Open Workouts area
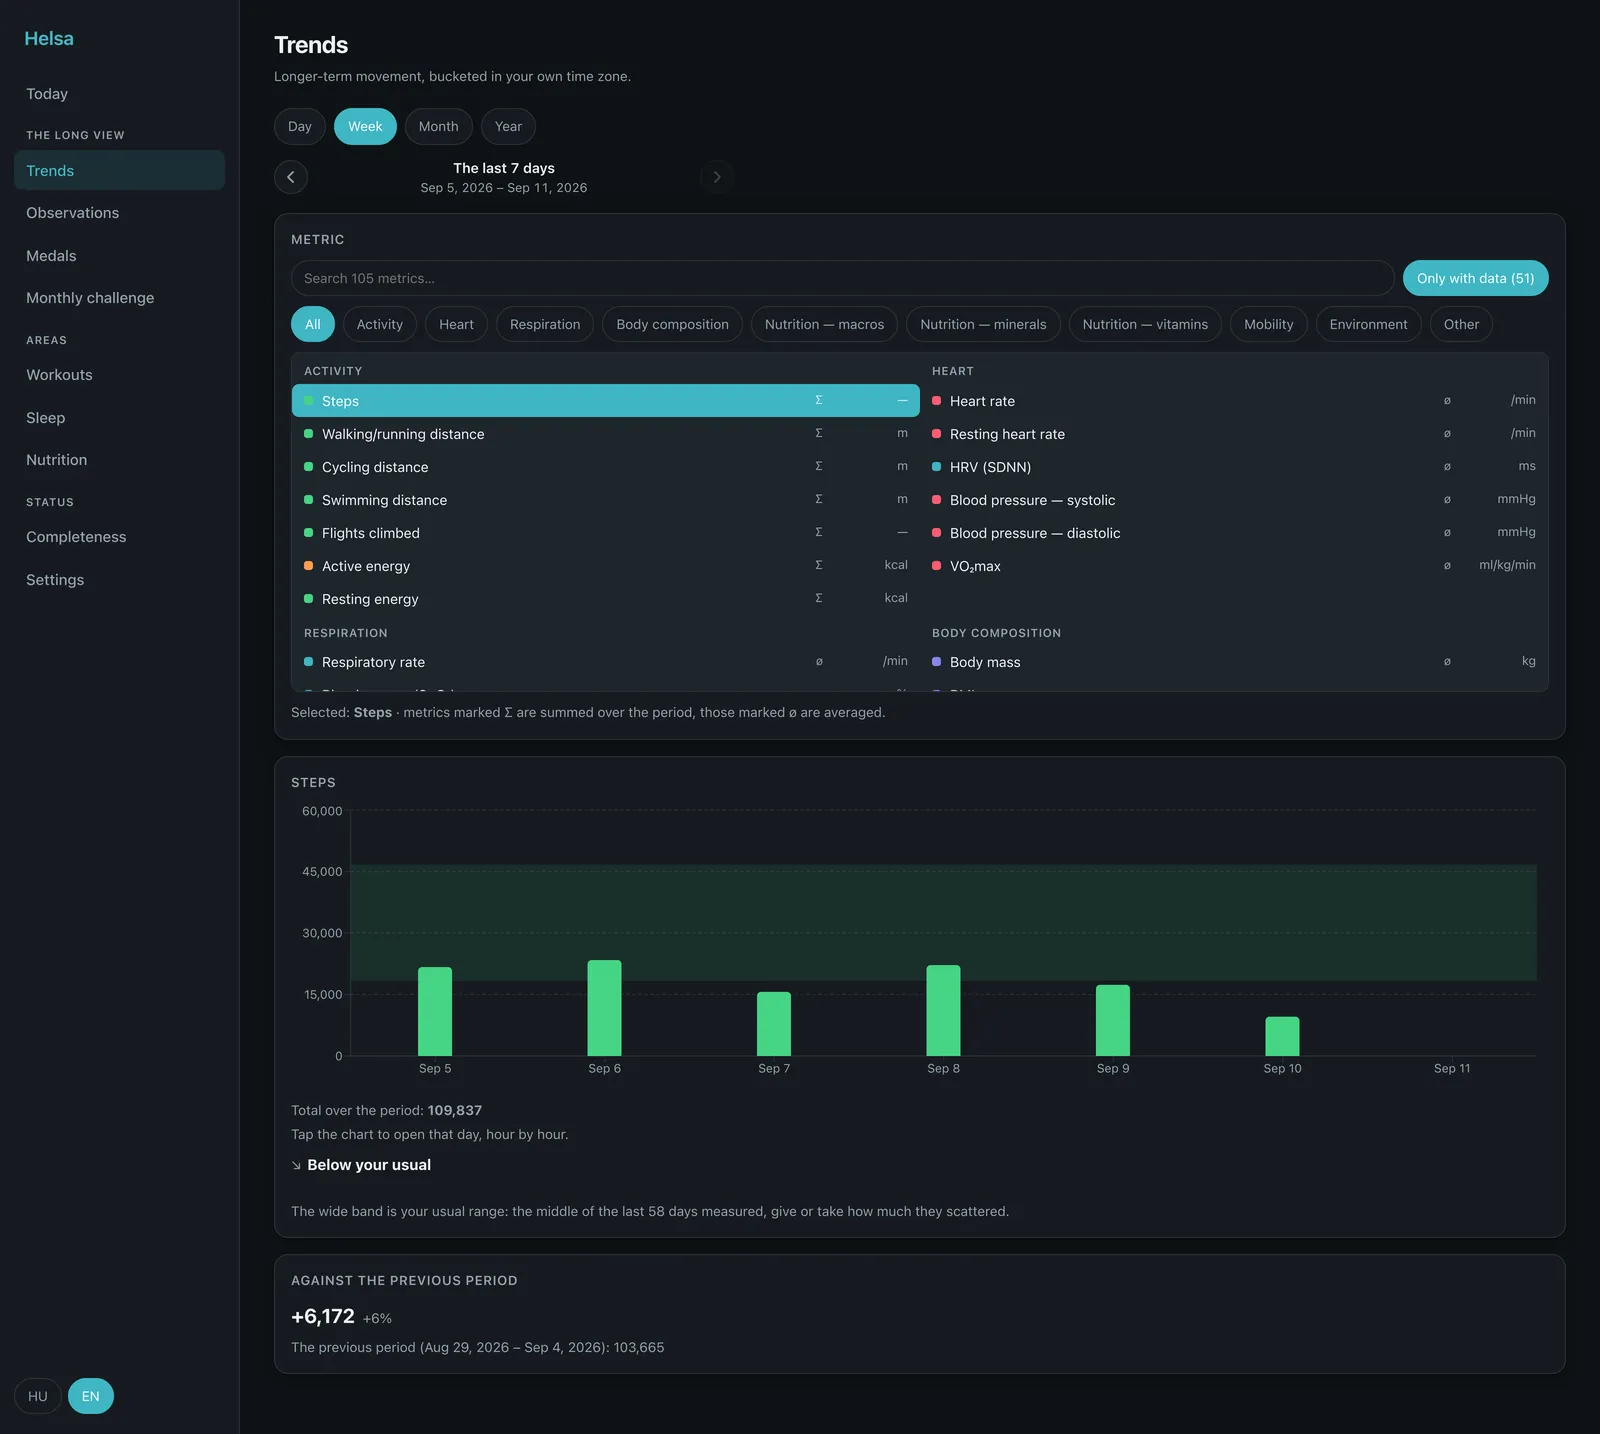 [119, 375]
